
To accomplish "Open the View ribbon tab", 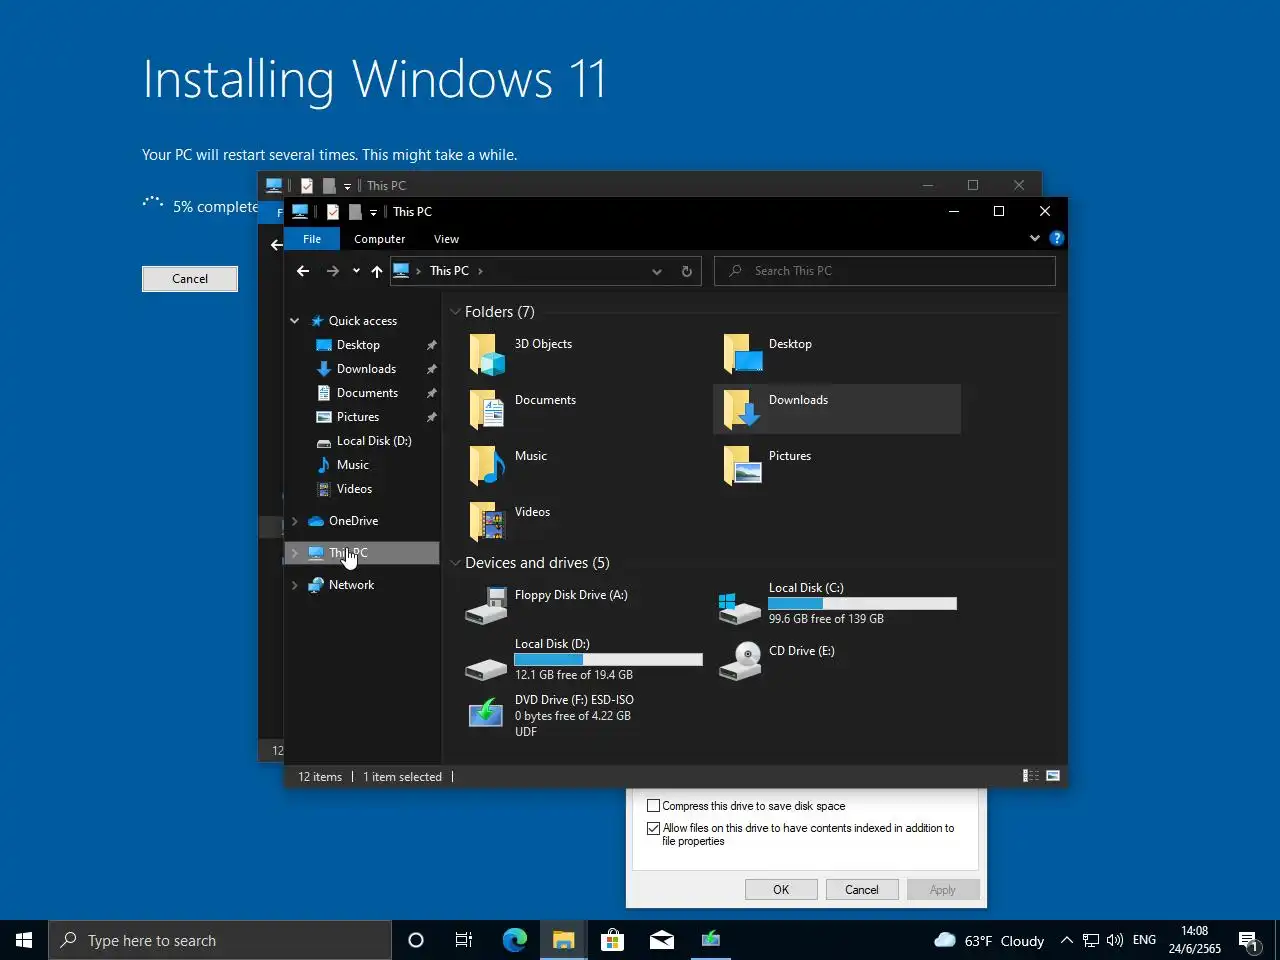I will tap(446, 239).
